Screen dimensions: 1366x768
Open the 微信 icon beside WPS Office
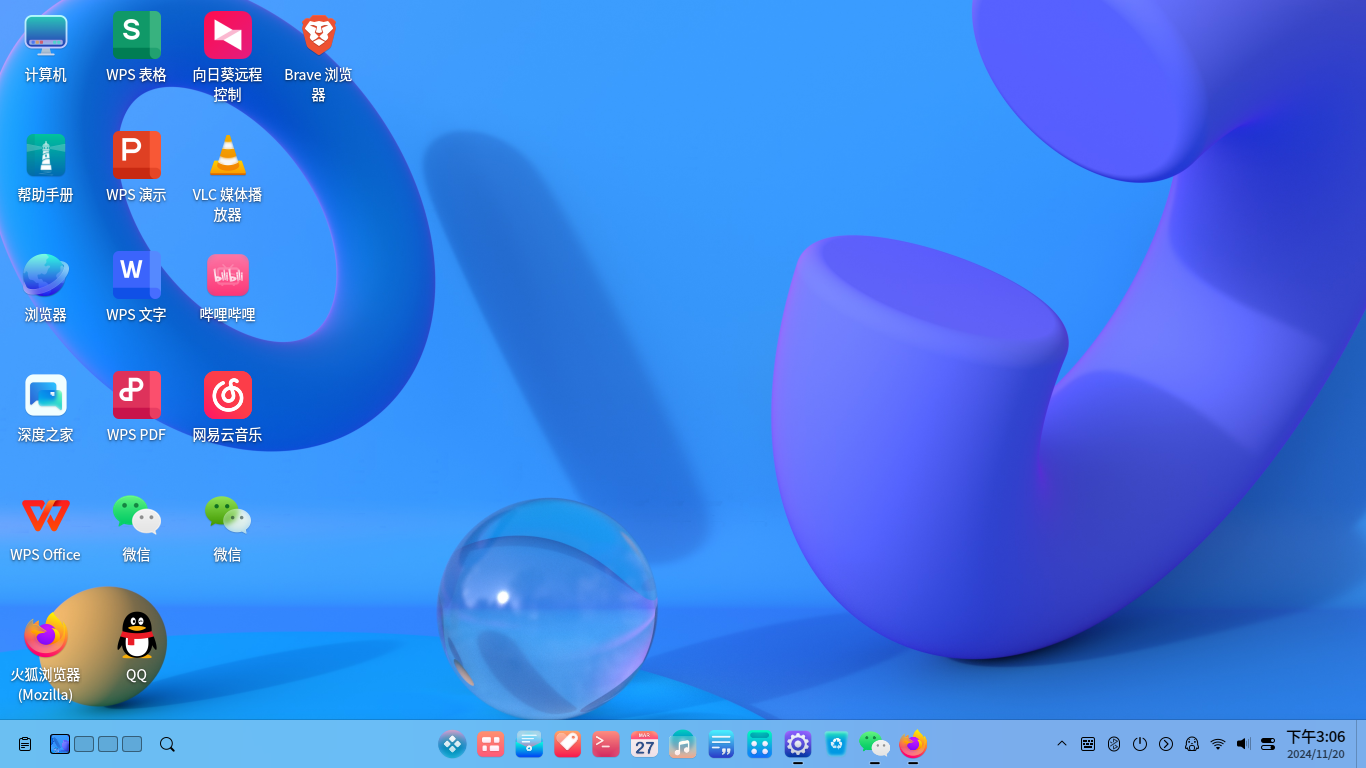click(x=136, y=516)
